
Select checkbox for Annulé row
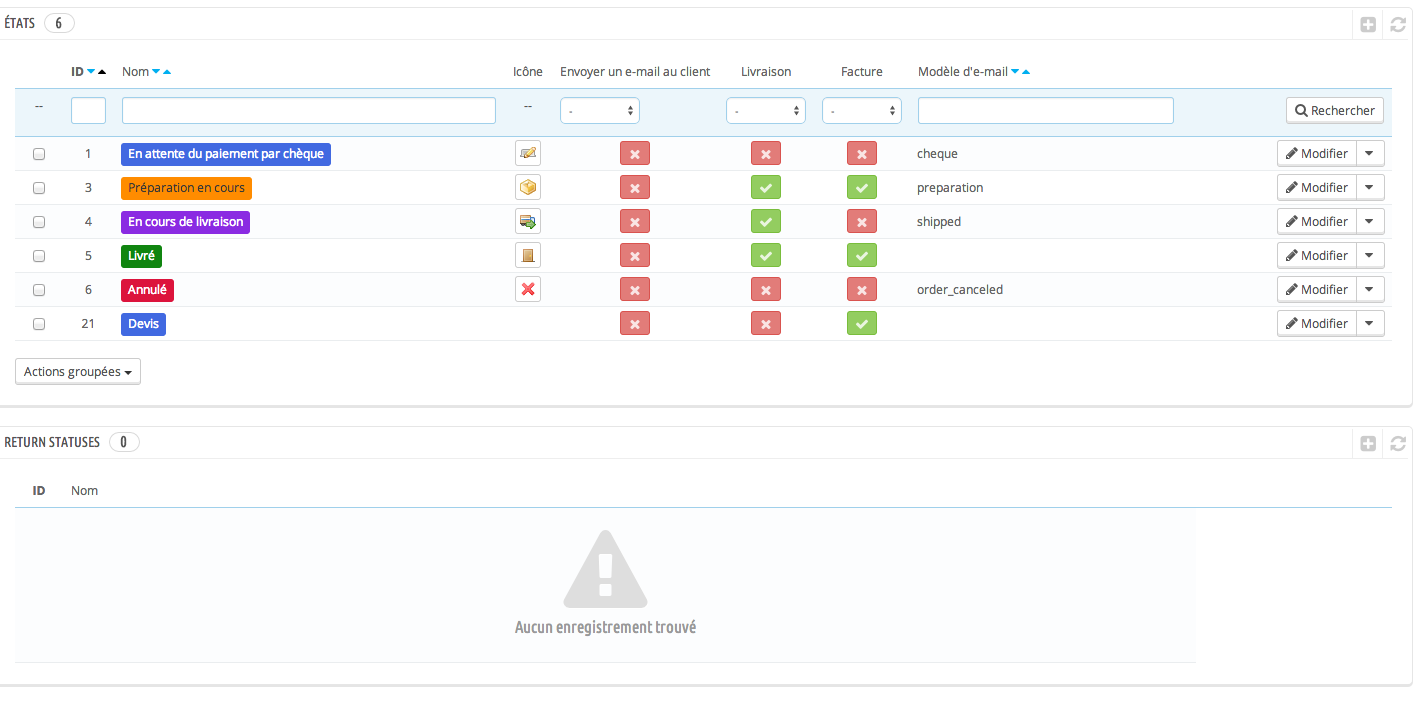[x=39, y=290]
